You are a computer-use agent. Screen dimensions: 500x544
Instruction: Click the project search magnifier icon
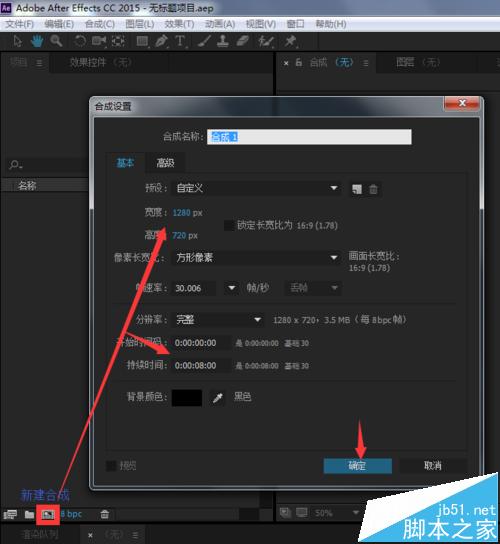16,164
